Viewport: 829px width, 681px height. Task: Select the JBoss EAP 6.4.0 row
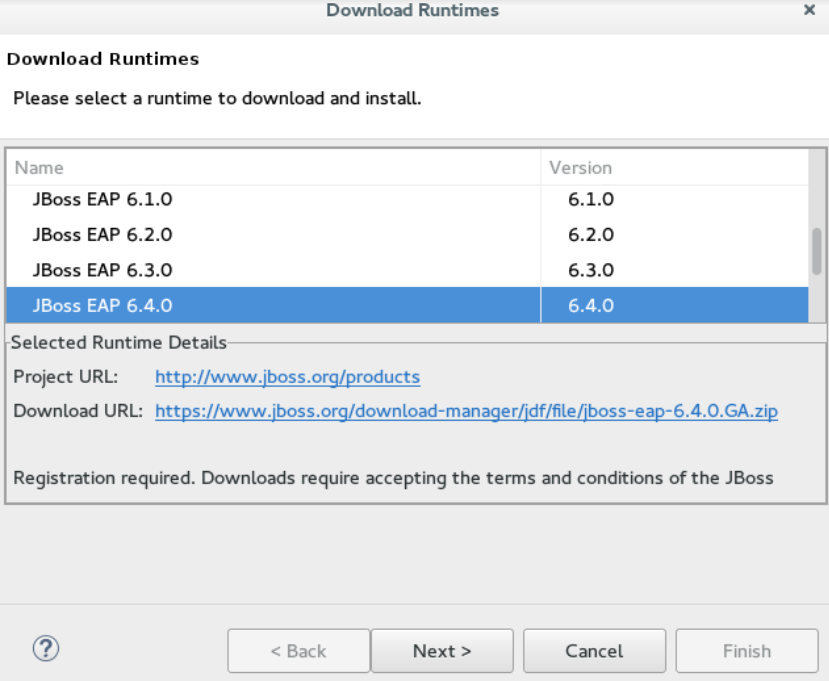(407, 306)
